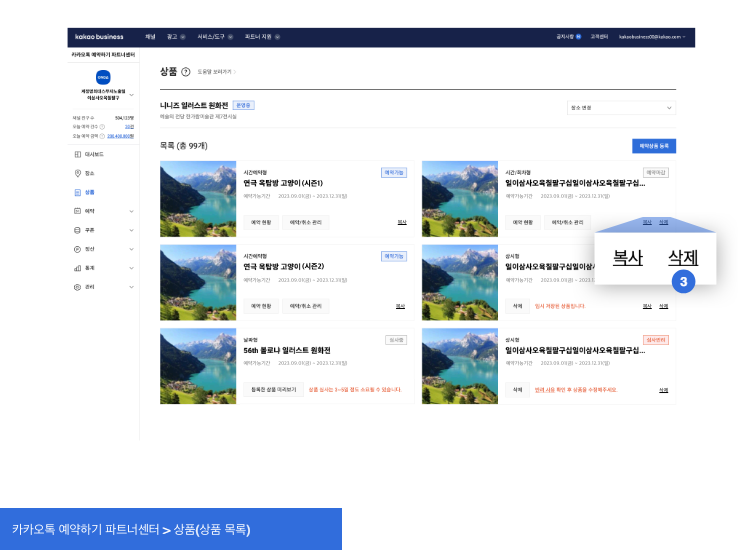Open the 광고 top menu
738x550 pixels.
177,37
